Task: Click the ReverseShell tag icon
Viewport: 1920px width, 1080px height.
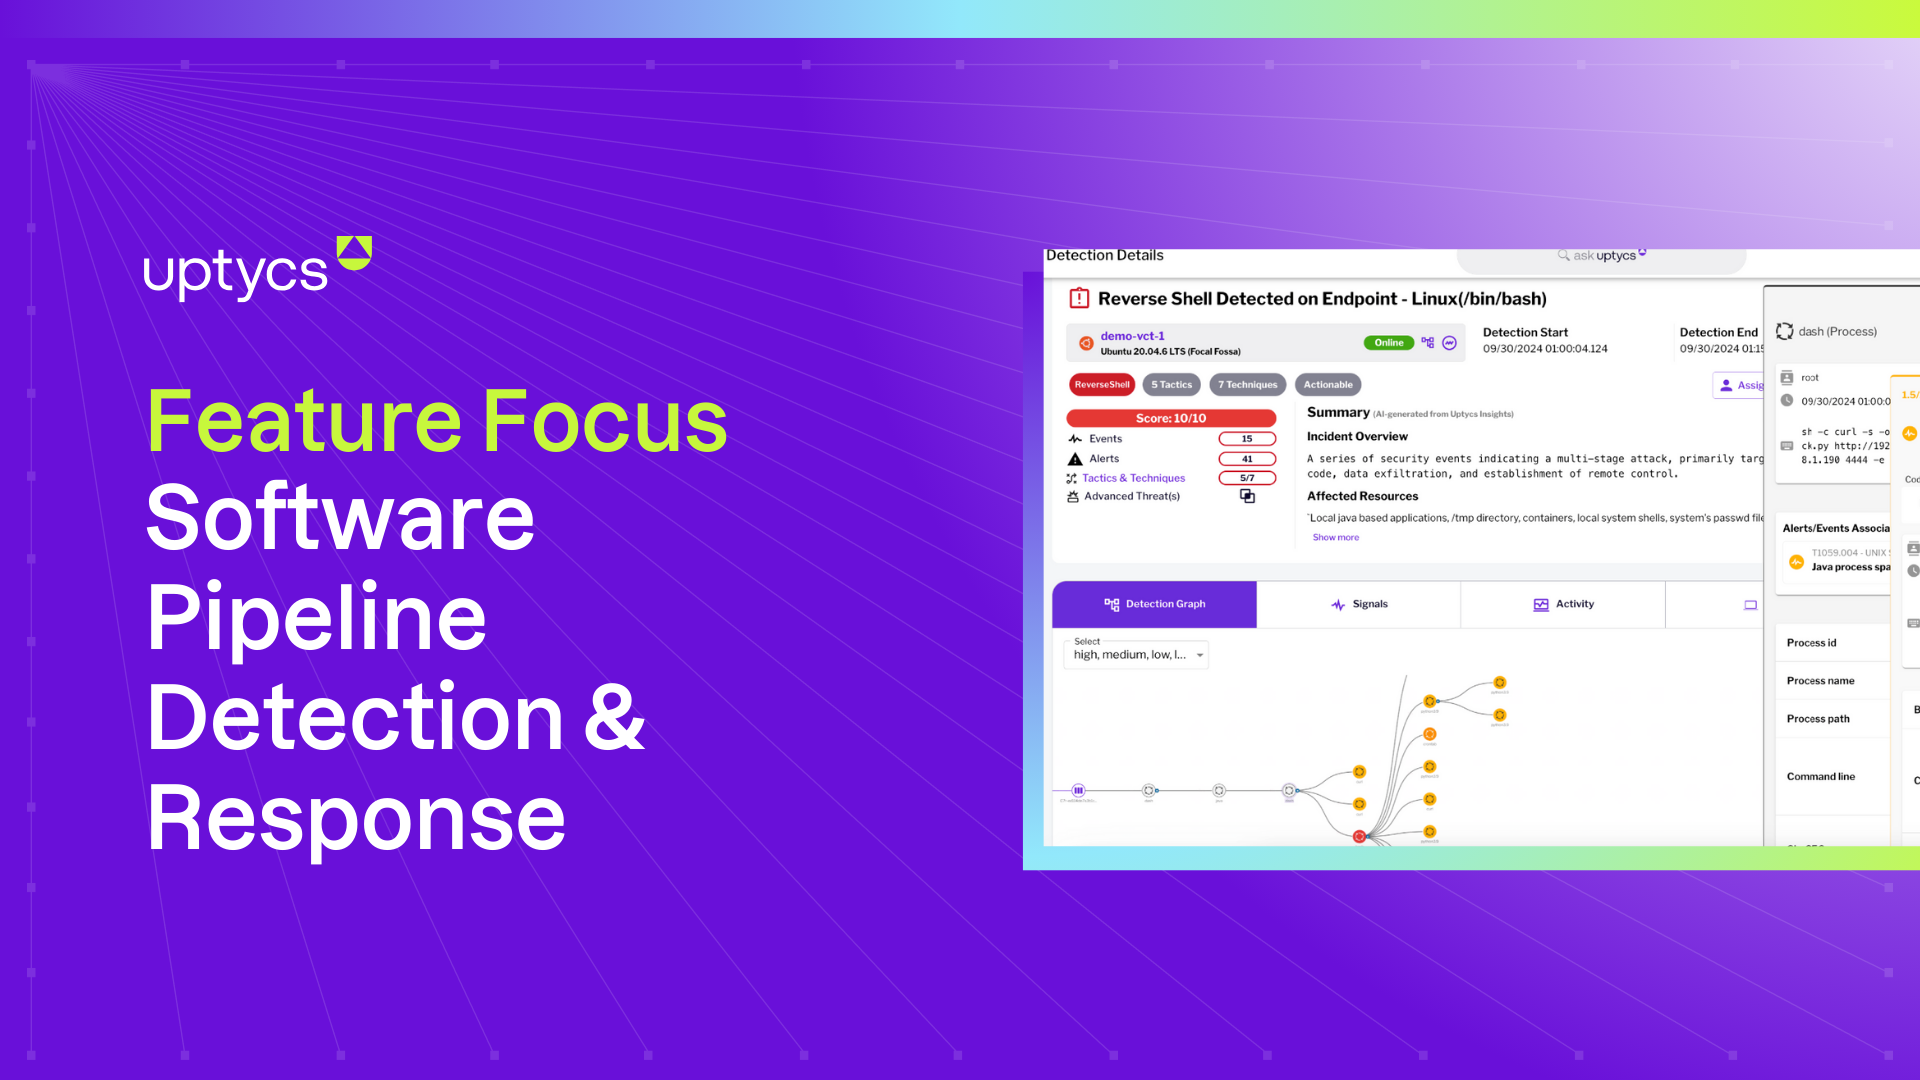Action: [1100, 384]
